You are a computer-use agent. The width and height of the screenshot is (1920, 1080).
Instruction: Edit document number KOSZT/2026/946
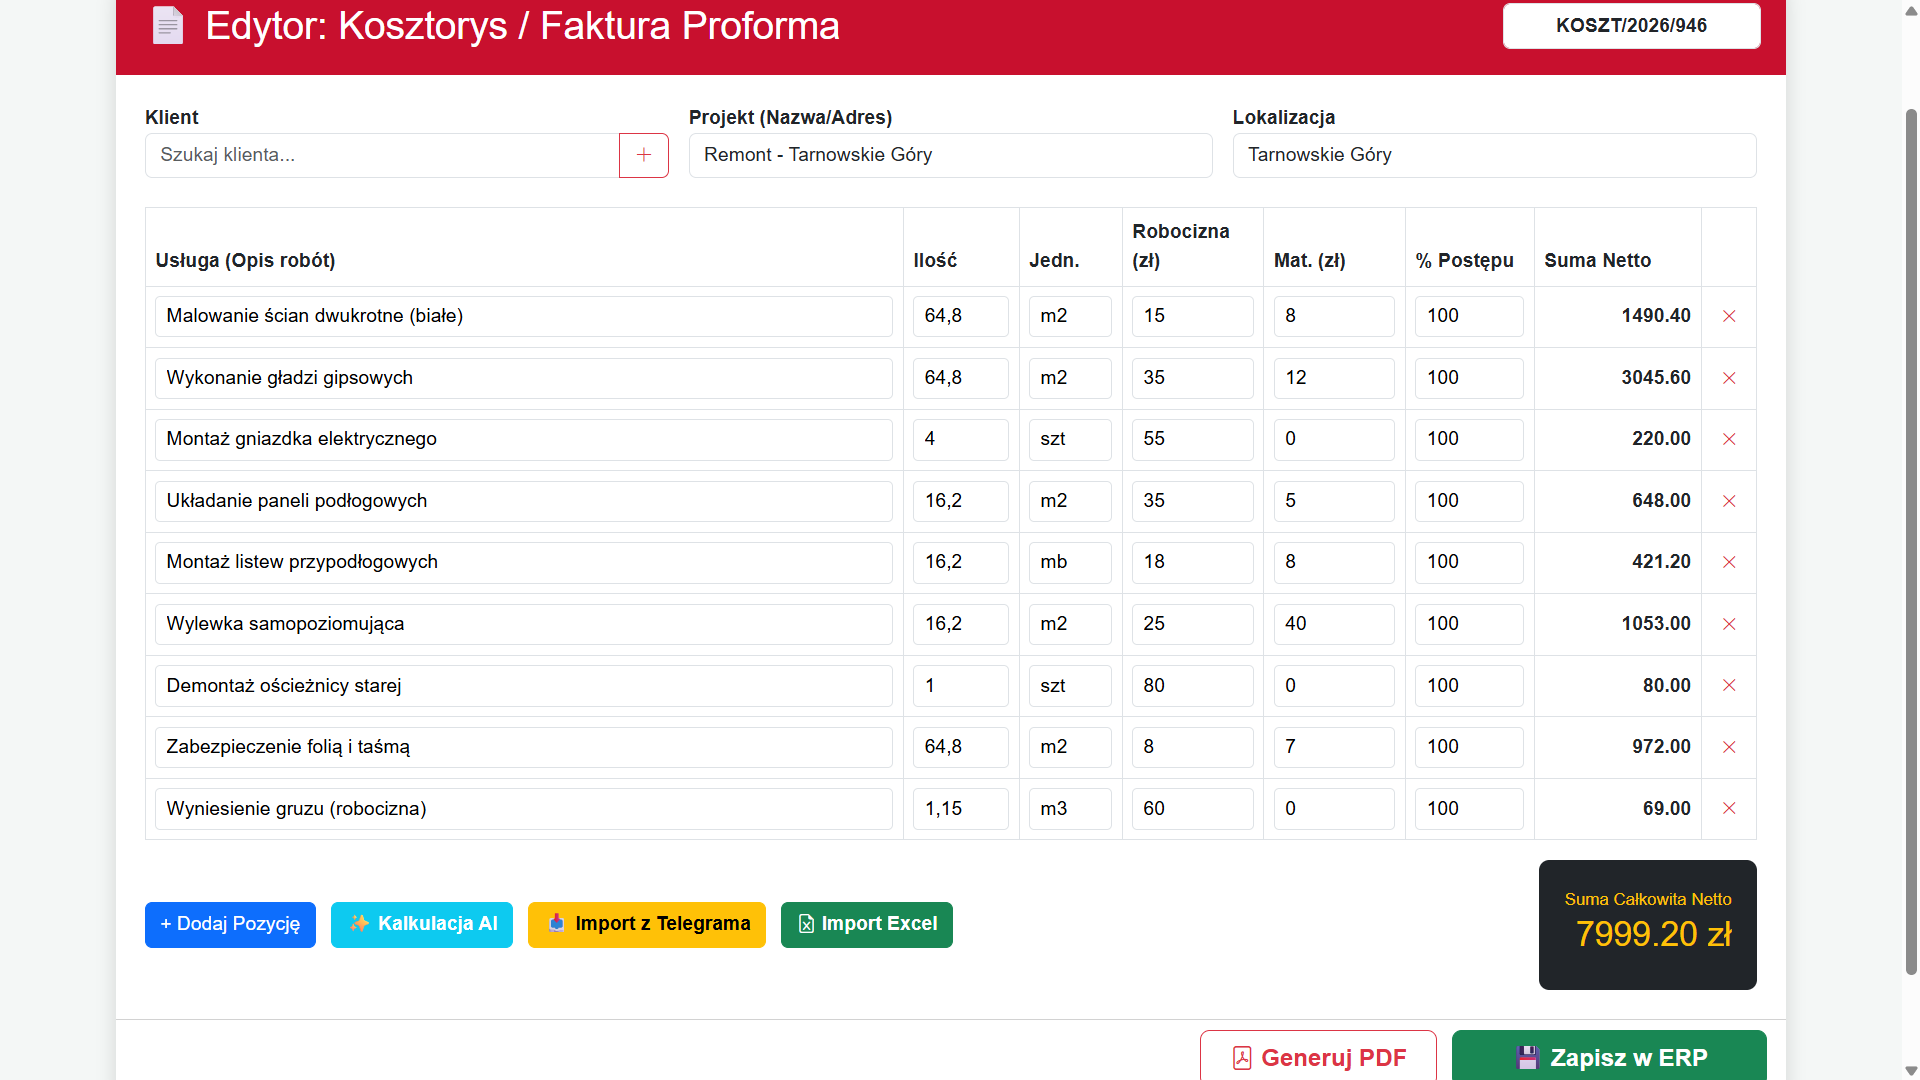click(1631, 26)
